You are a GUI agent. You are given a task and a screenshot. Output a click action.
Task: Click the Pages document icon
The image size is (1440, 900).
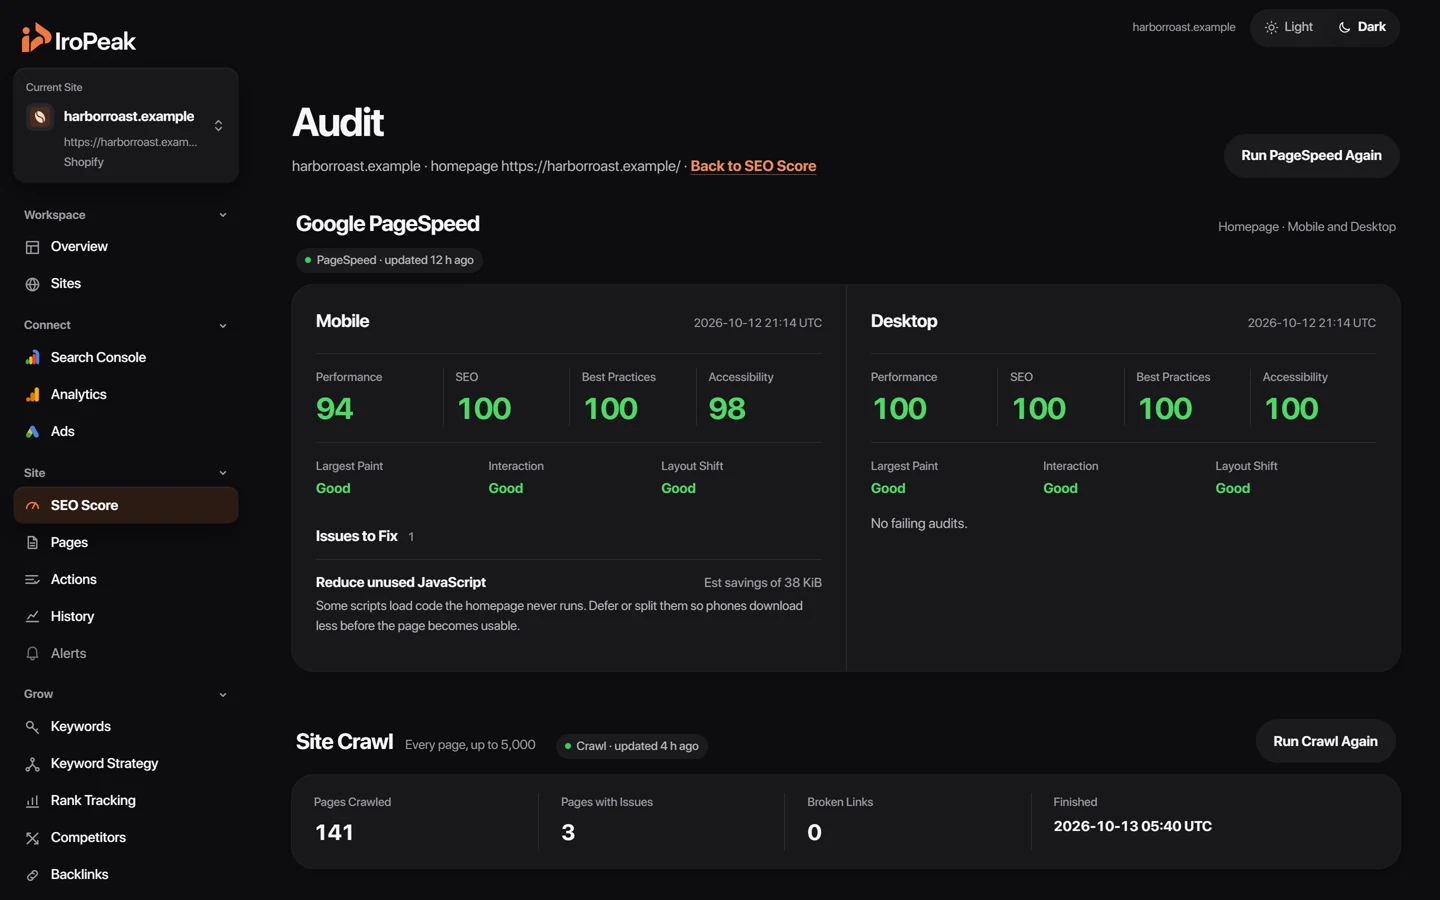tap(32, 543)
